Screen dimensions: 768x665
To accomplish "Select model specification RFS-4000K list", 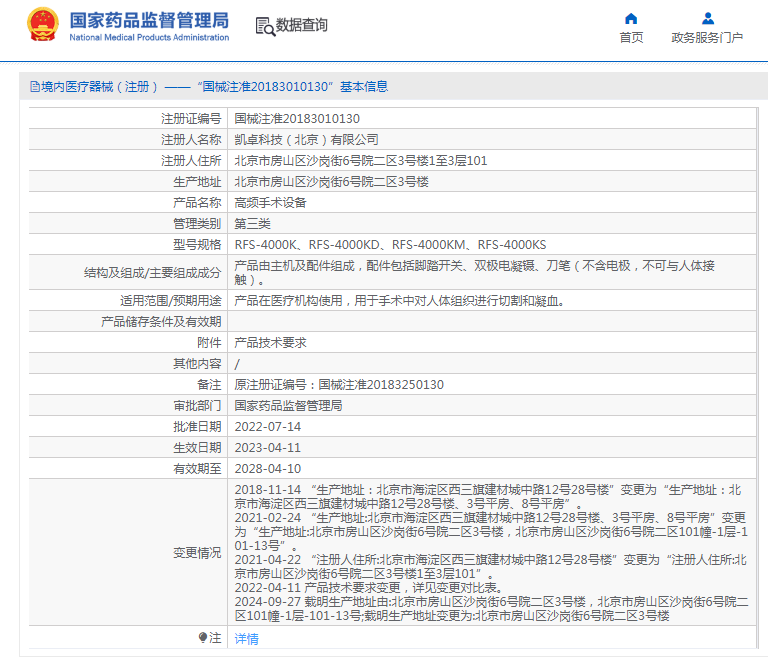I will click(390, 245).
